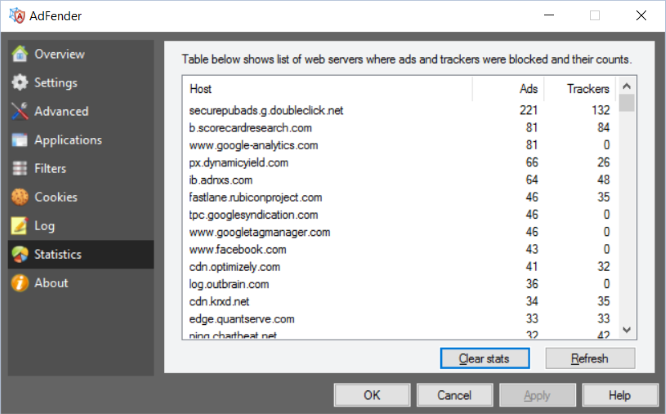Screen dimensions: 666x414
Task: Select the edge.quantserve.com row
Action: [x=399, y=319]
